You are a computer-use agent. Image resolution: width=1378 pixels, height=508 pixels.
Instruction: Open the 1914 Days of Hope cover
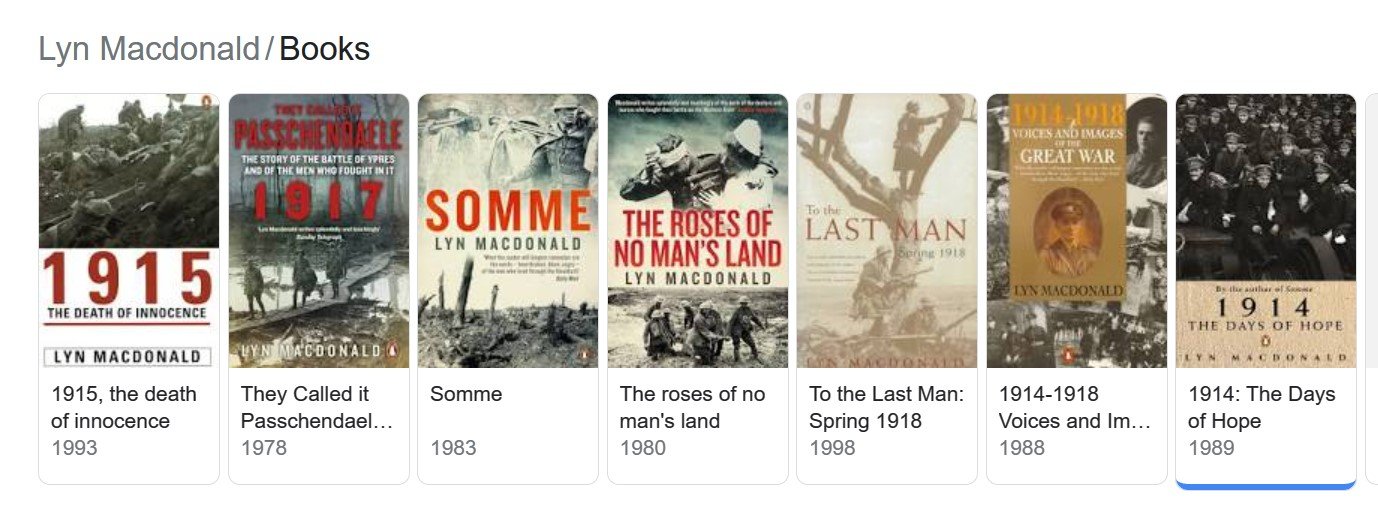[1265, 231]
